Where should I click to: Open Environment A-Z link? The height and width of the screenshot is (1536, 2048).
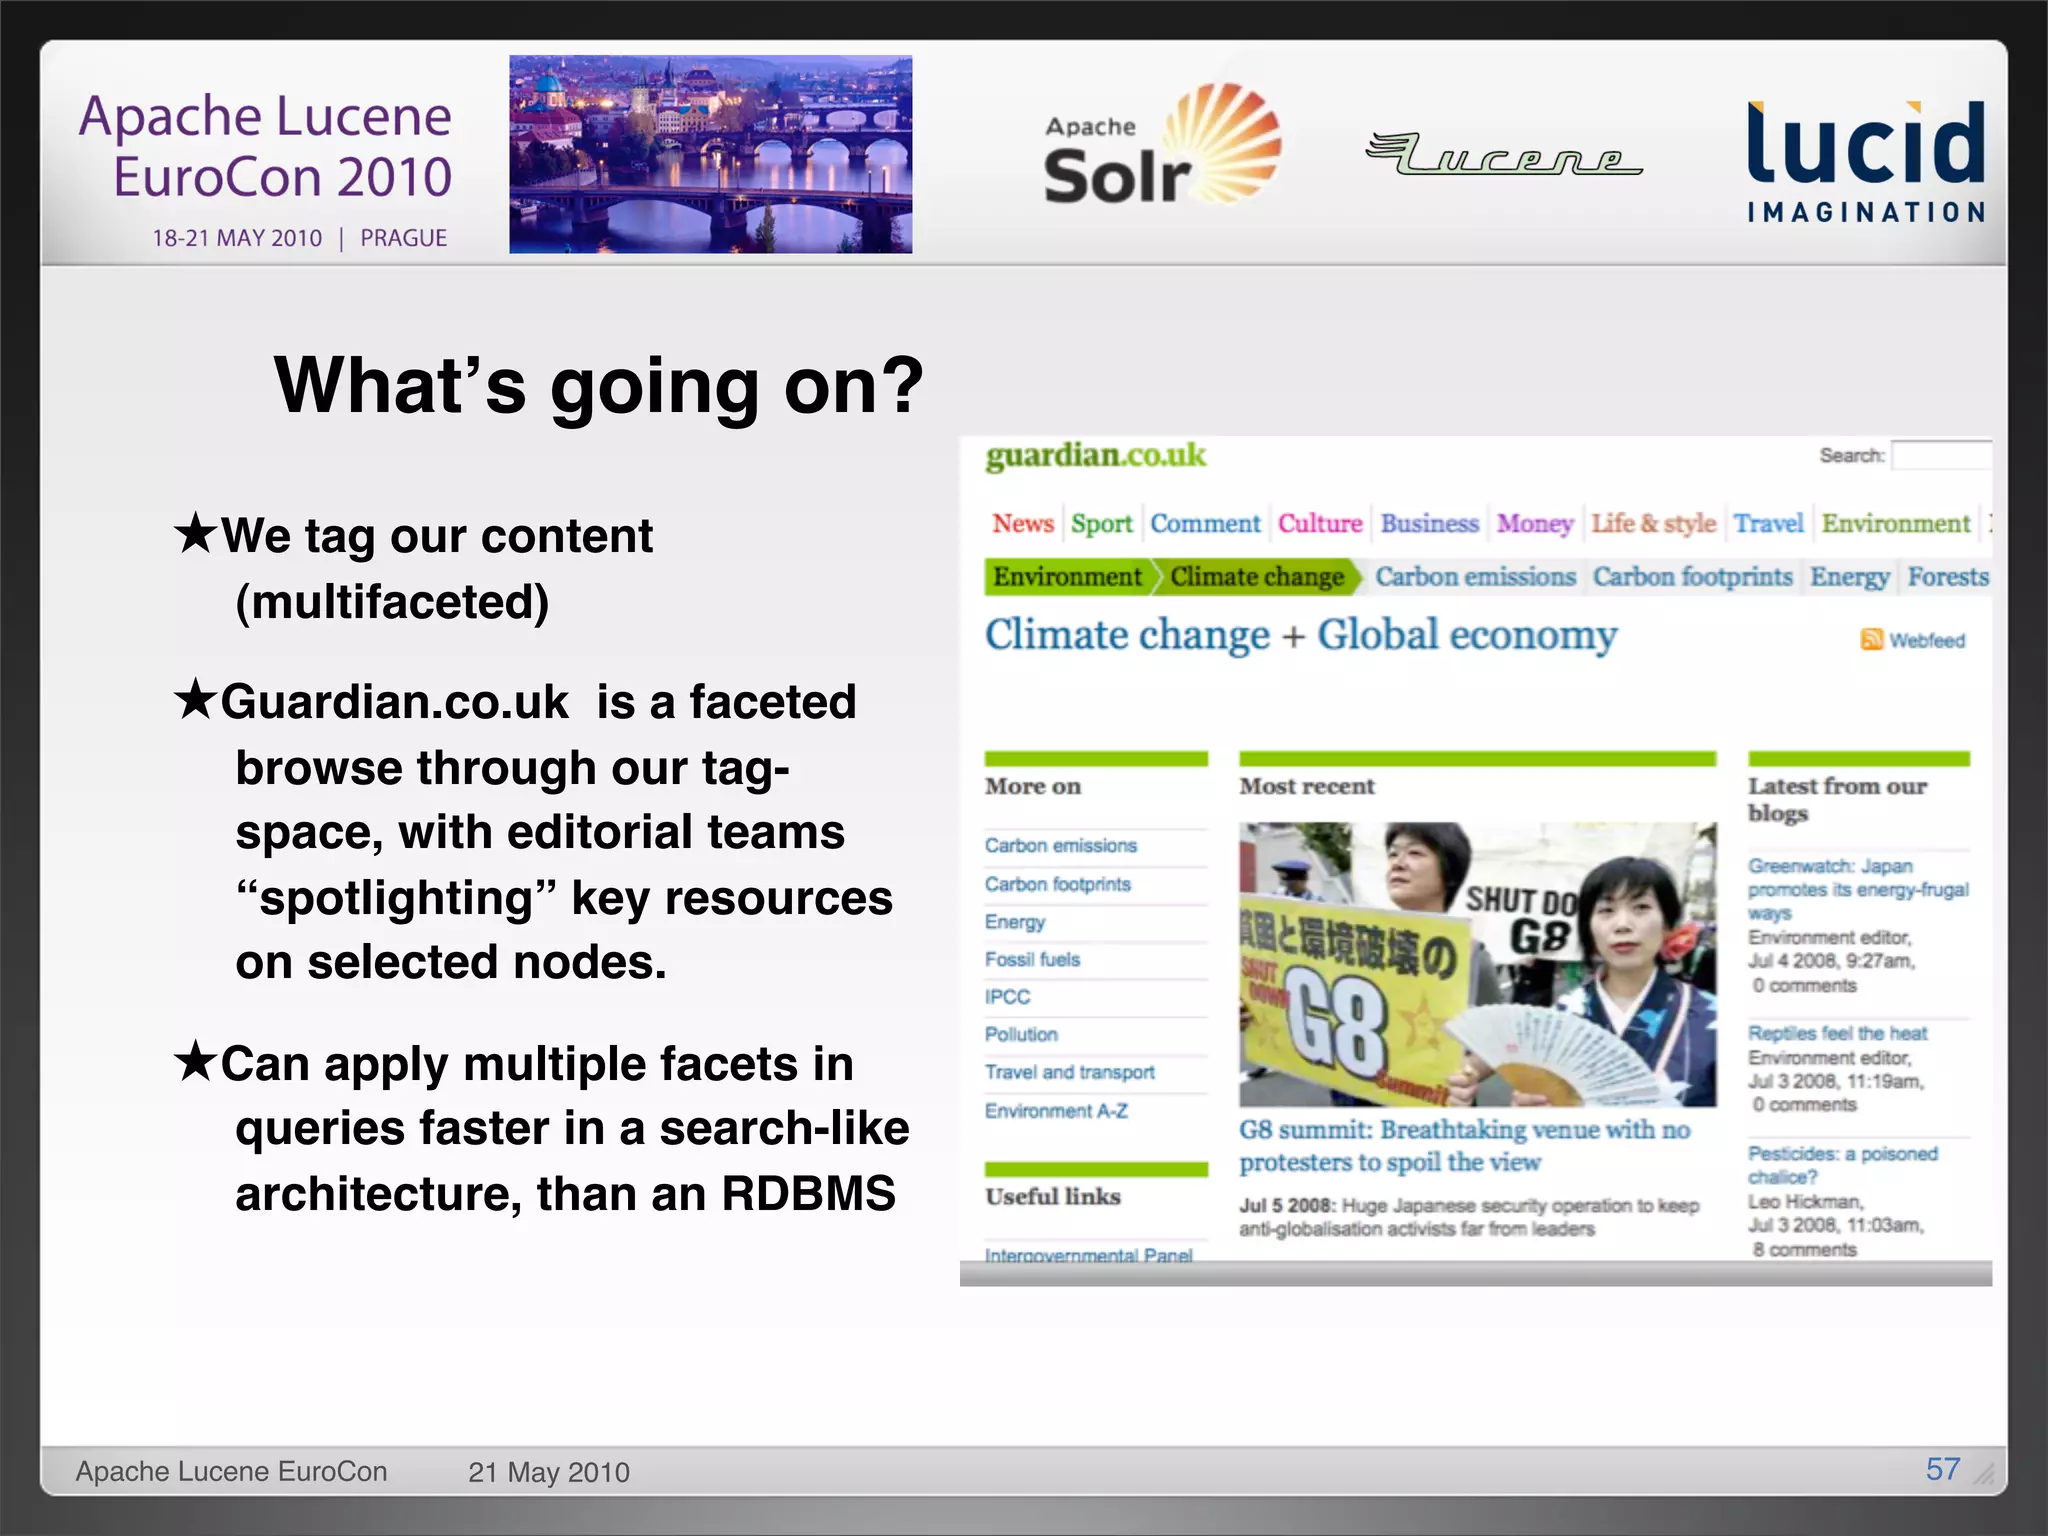pyautogui.click(x=1056, y=1111)
